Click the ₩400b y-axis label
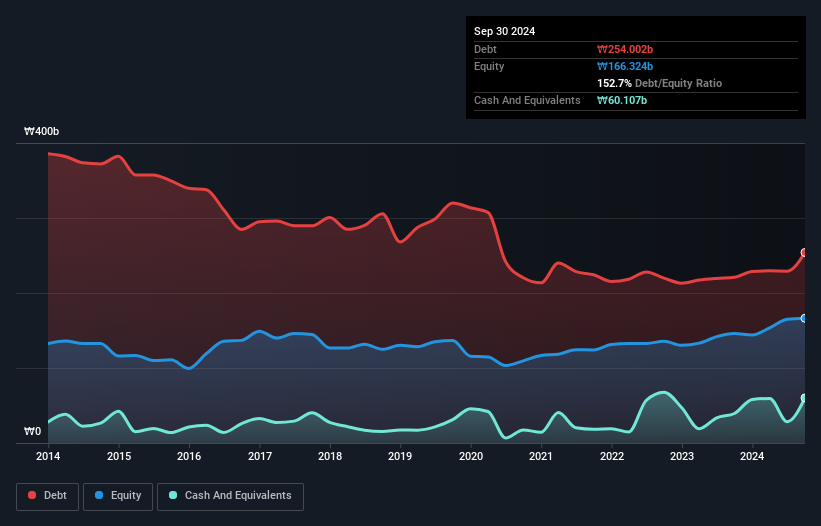The width and height of the screenshot is (821, 526). [41, 131]
